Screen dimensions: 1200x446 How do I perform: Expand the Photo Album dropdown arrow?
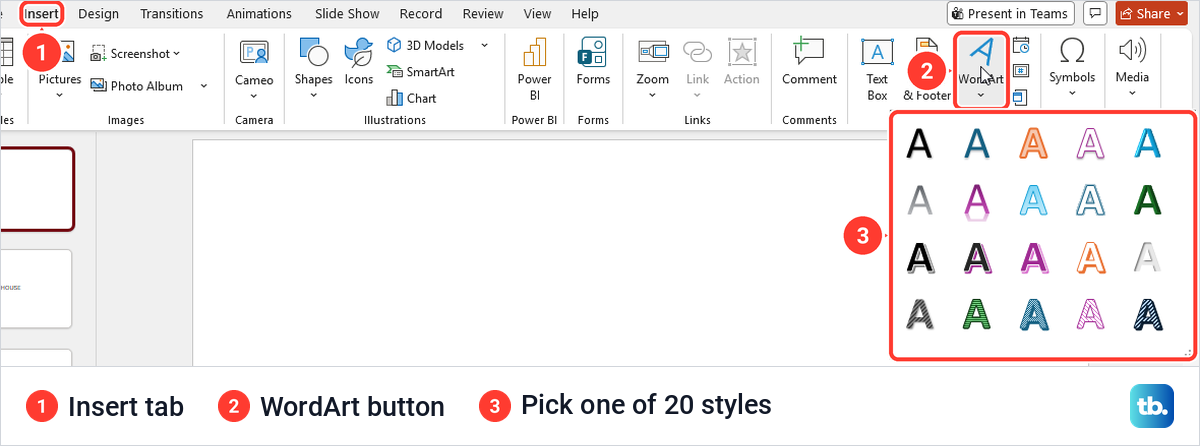point(204,86)
